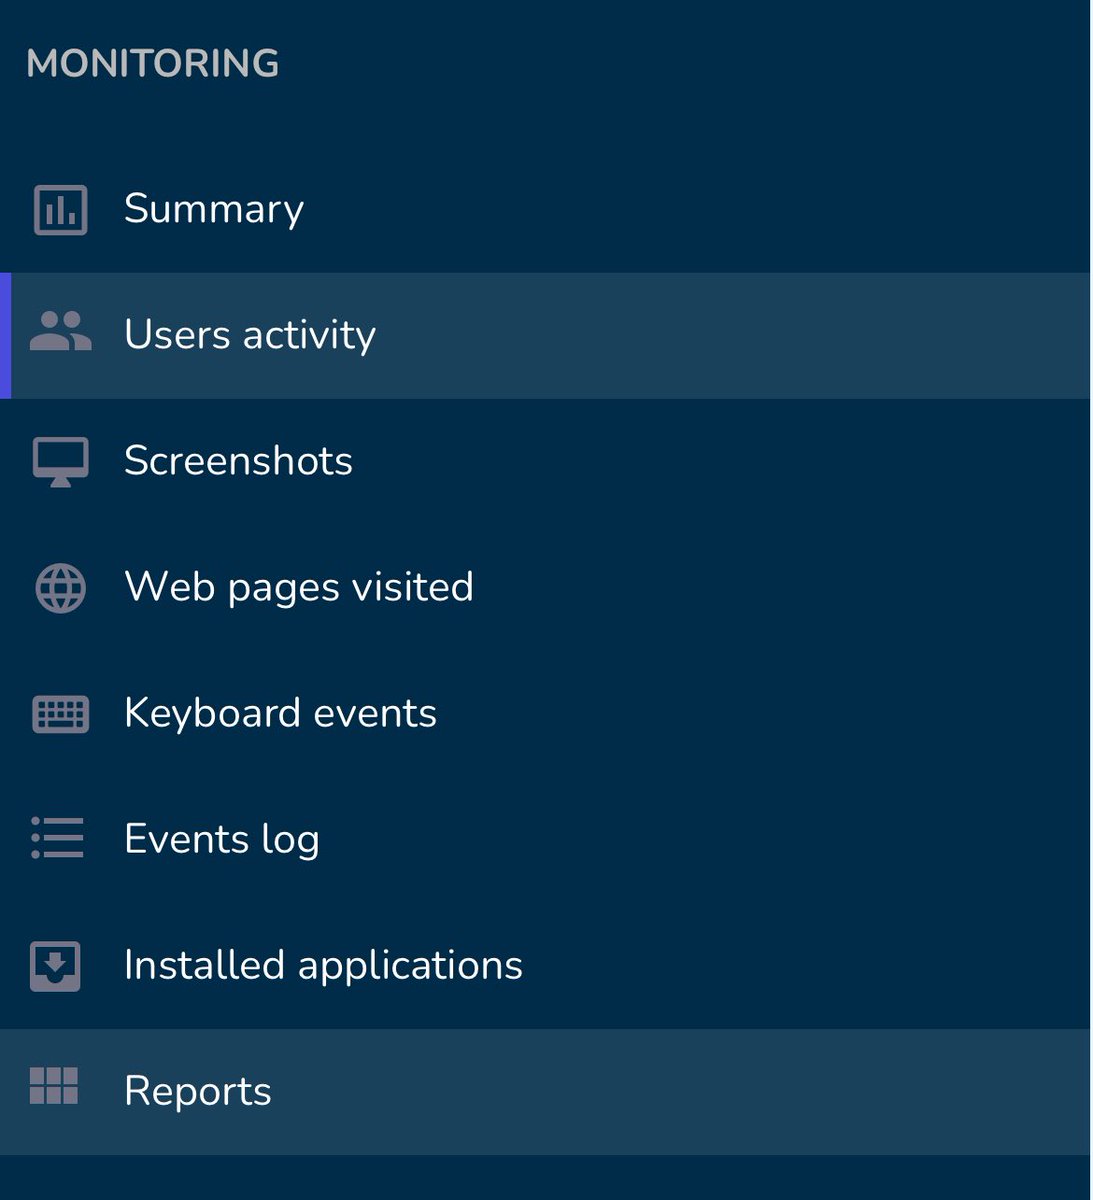
Task: Click the Screenshots monitor icon
Action: (x=61, y=462)
